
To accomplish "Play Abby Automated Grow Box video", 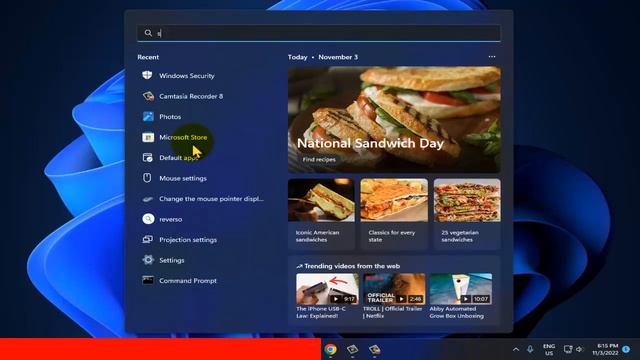I will point(460,289).
